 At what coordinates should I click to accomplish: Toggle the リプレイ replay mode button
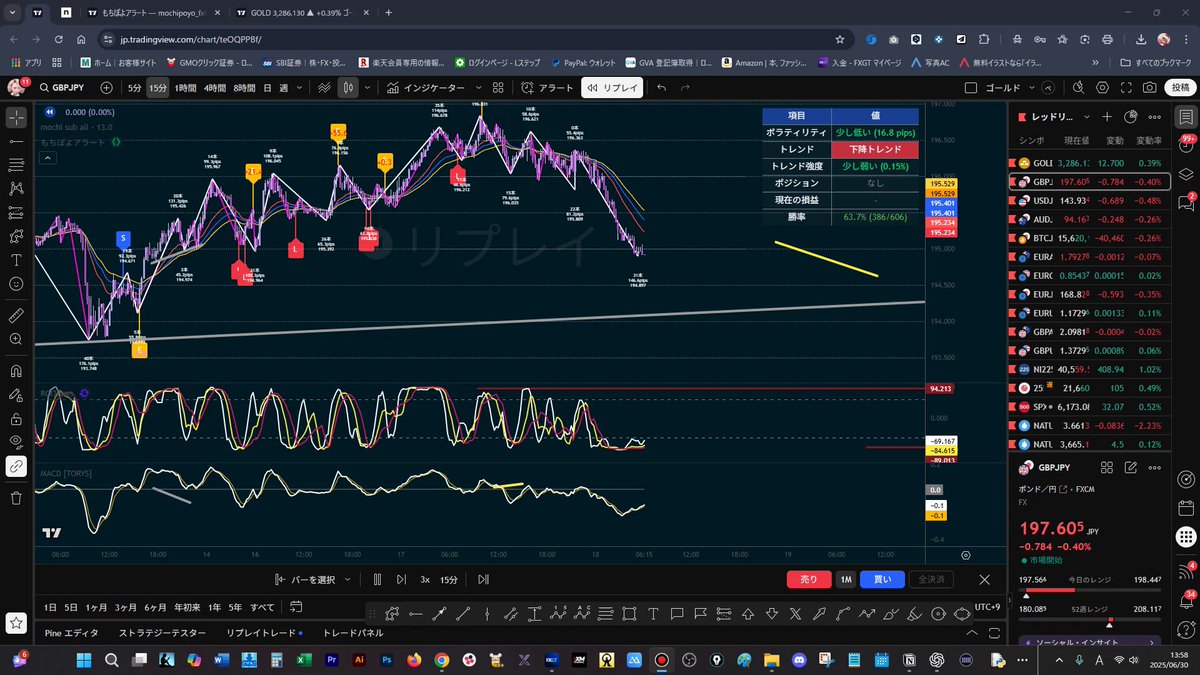tap(612, 88)
